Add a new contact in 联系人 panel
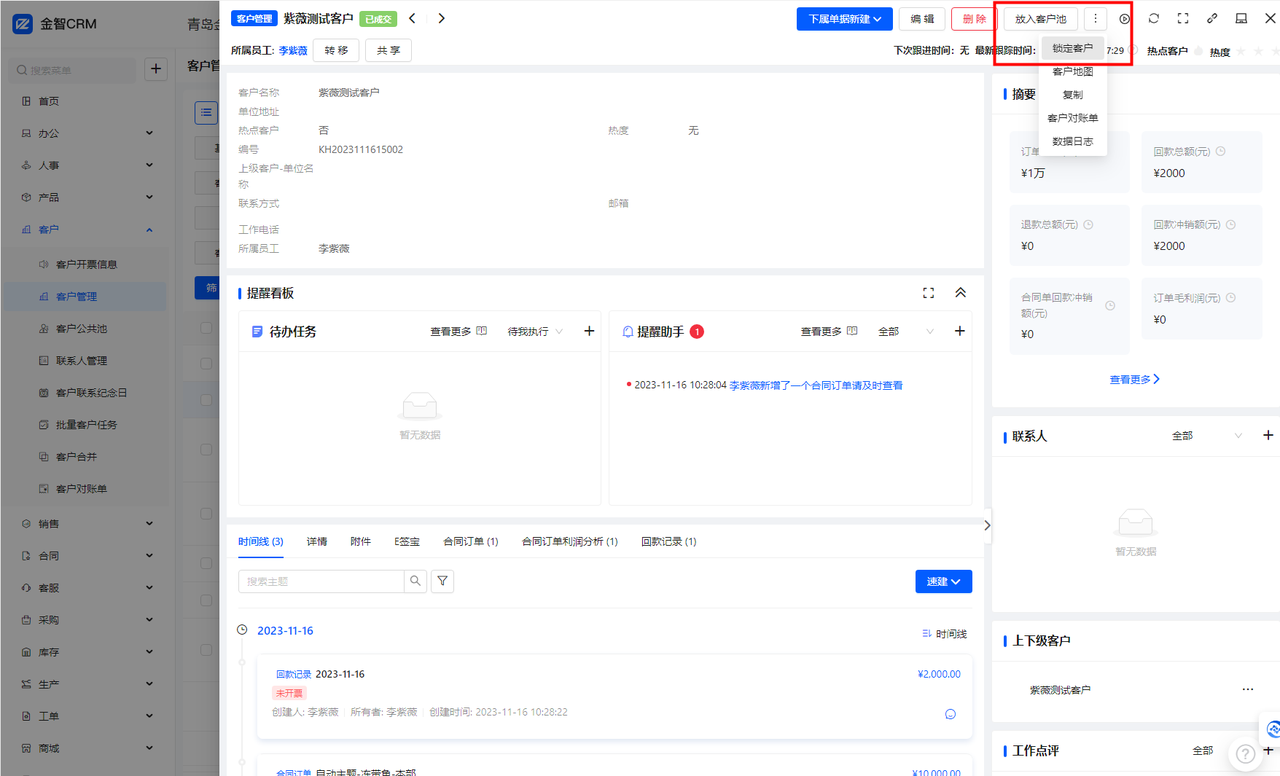 tap(1268, 436)
